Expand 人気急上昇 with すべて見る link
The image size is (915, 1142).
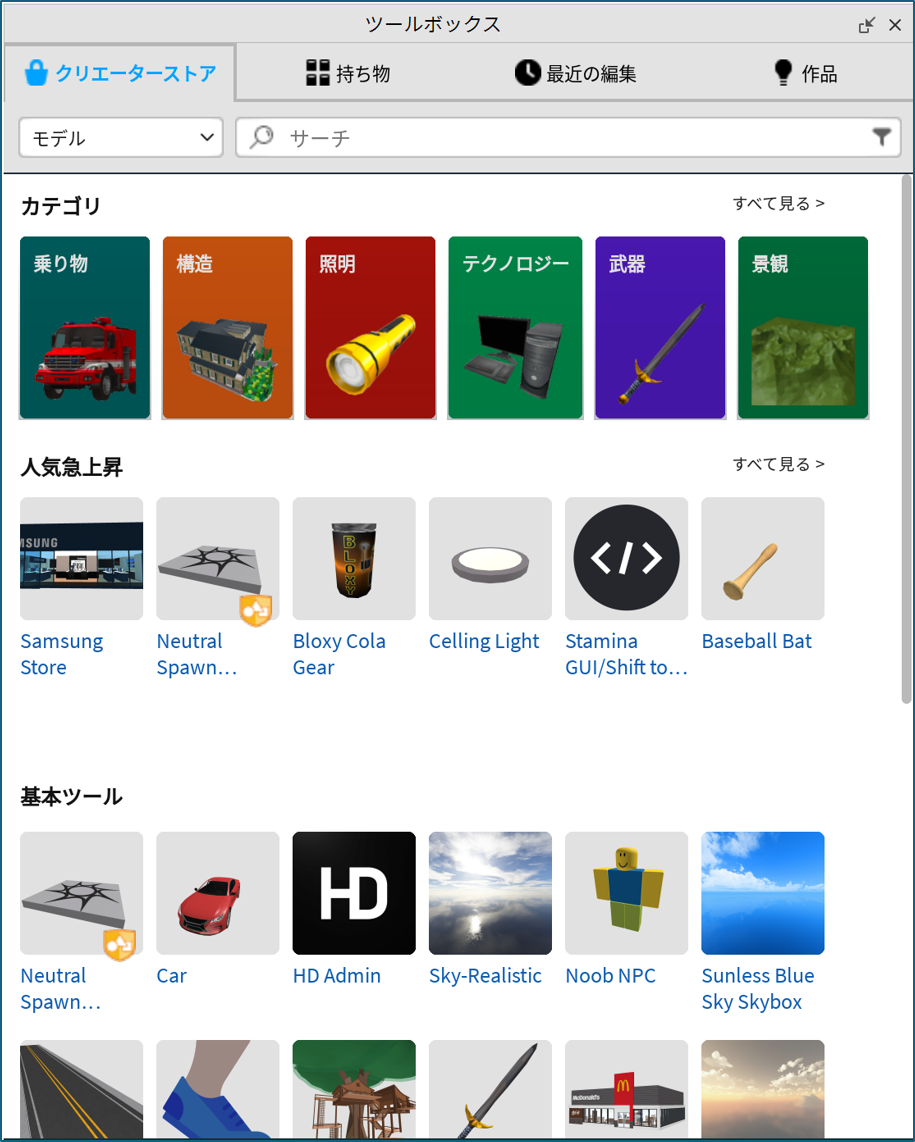[778, 464]
